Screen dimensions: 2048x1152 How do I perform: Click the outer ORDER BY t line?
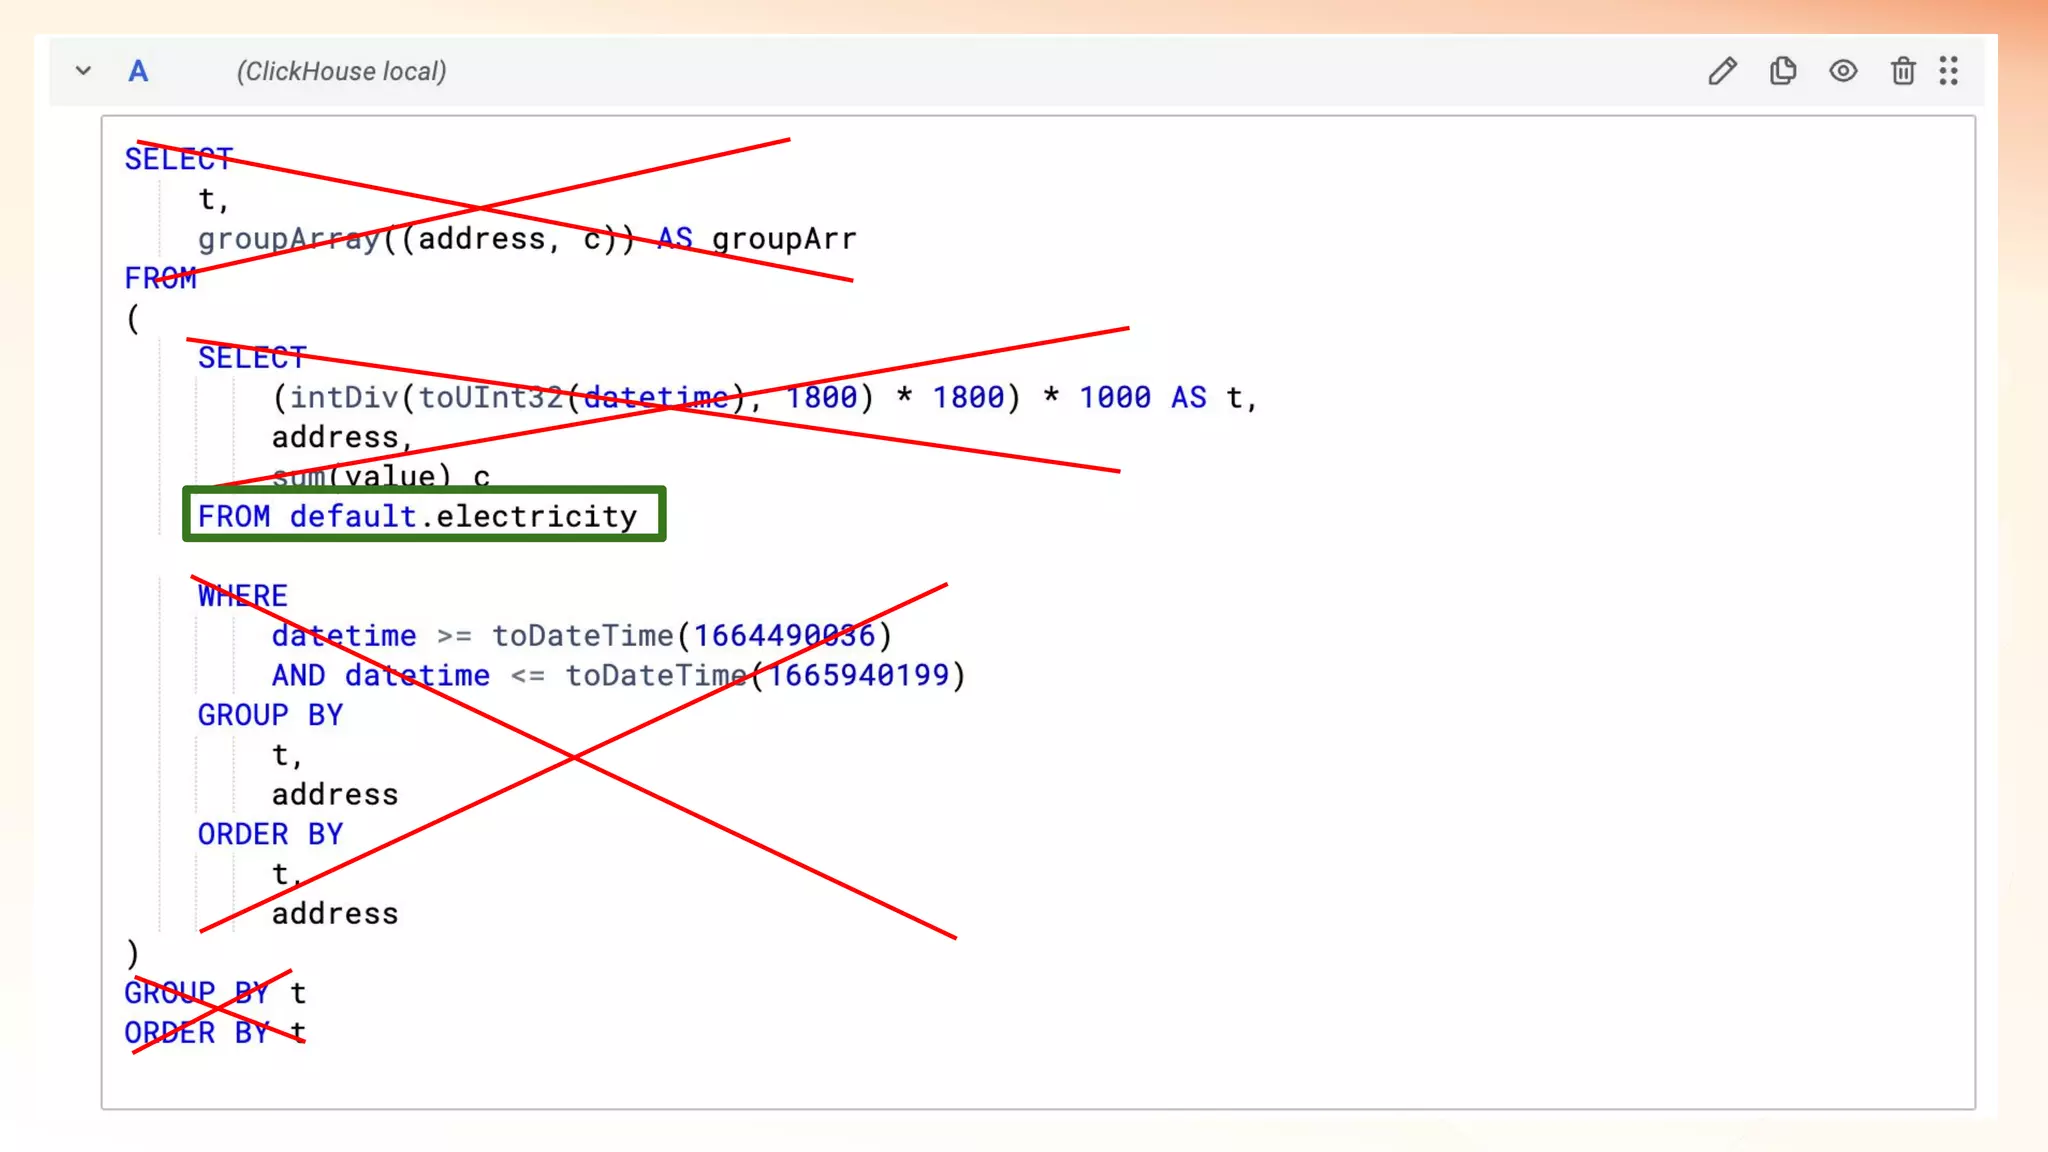point(214,1033)
